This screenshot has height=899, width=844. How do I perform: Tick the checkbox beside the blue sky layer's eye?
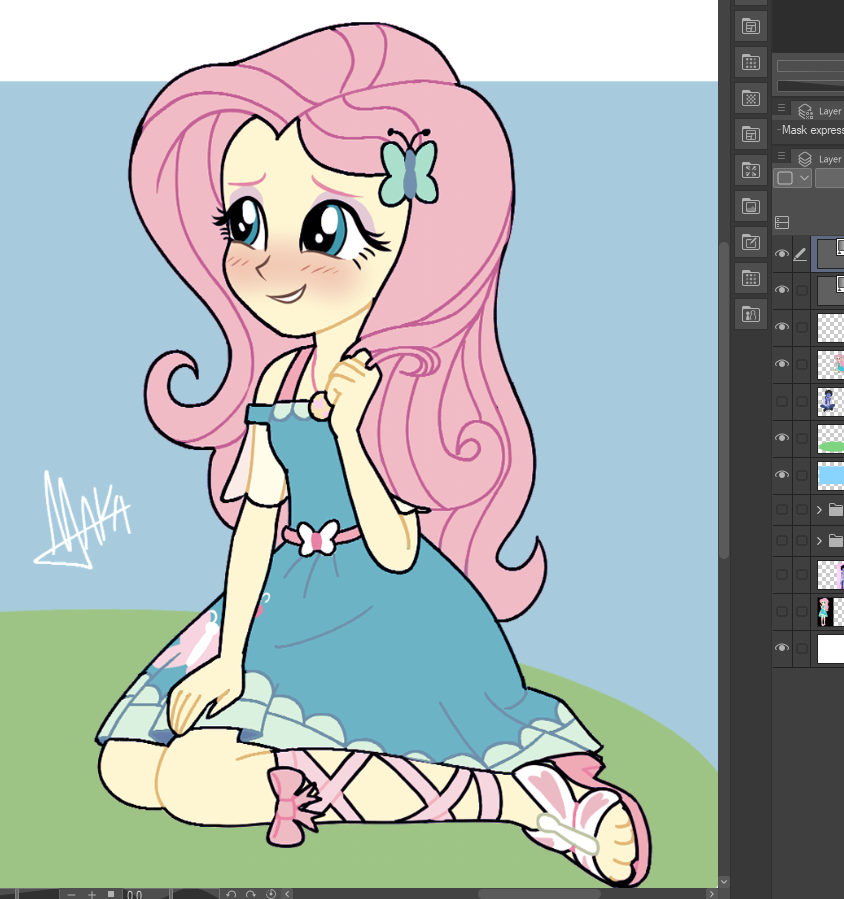(x=802, y=475)
